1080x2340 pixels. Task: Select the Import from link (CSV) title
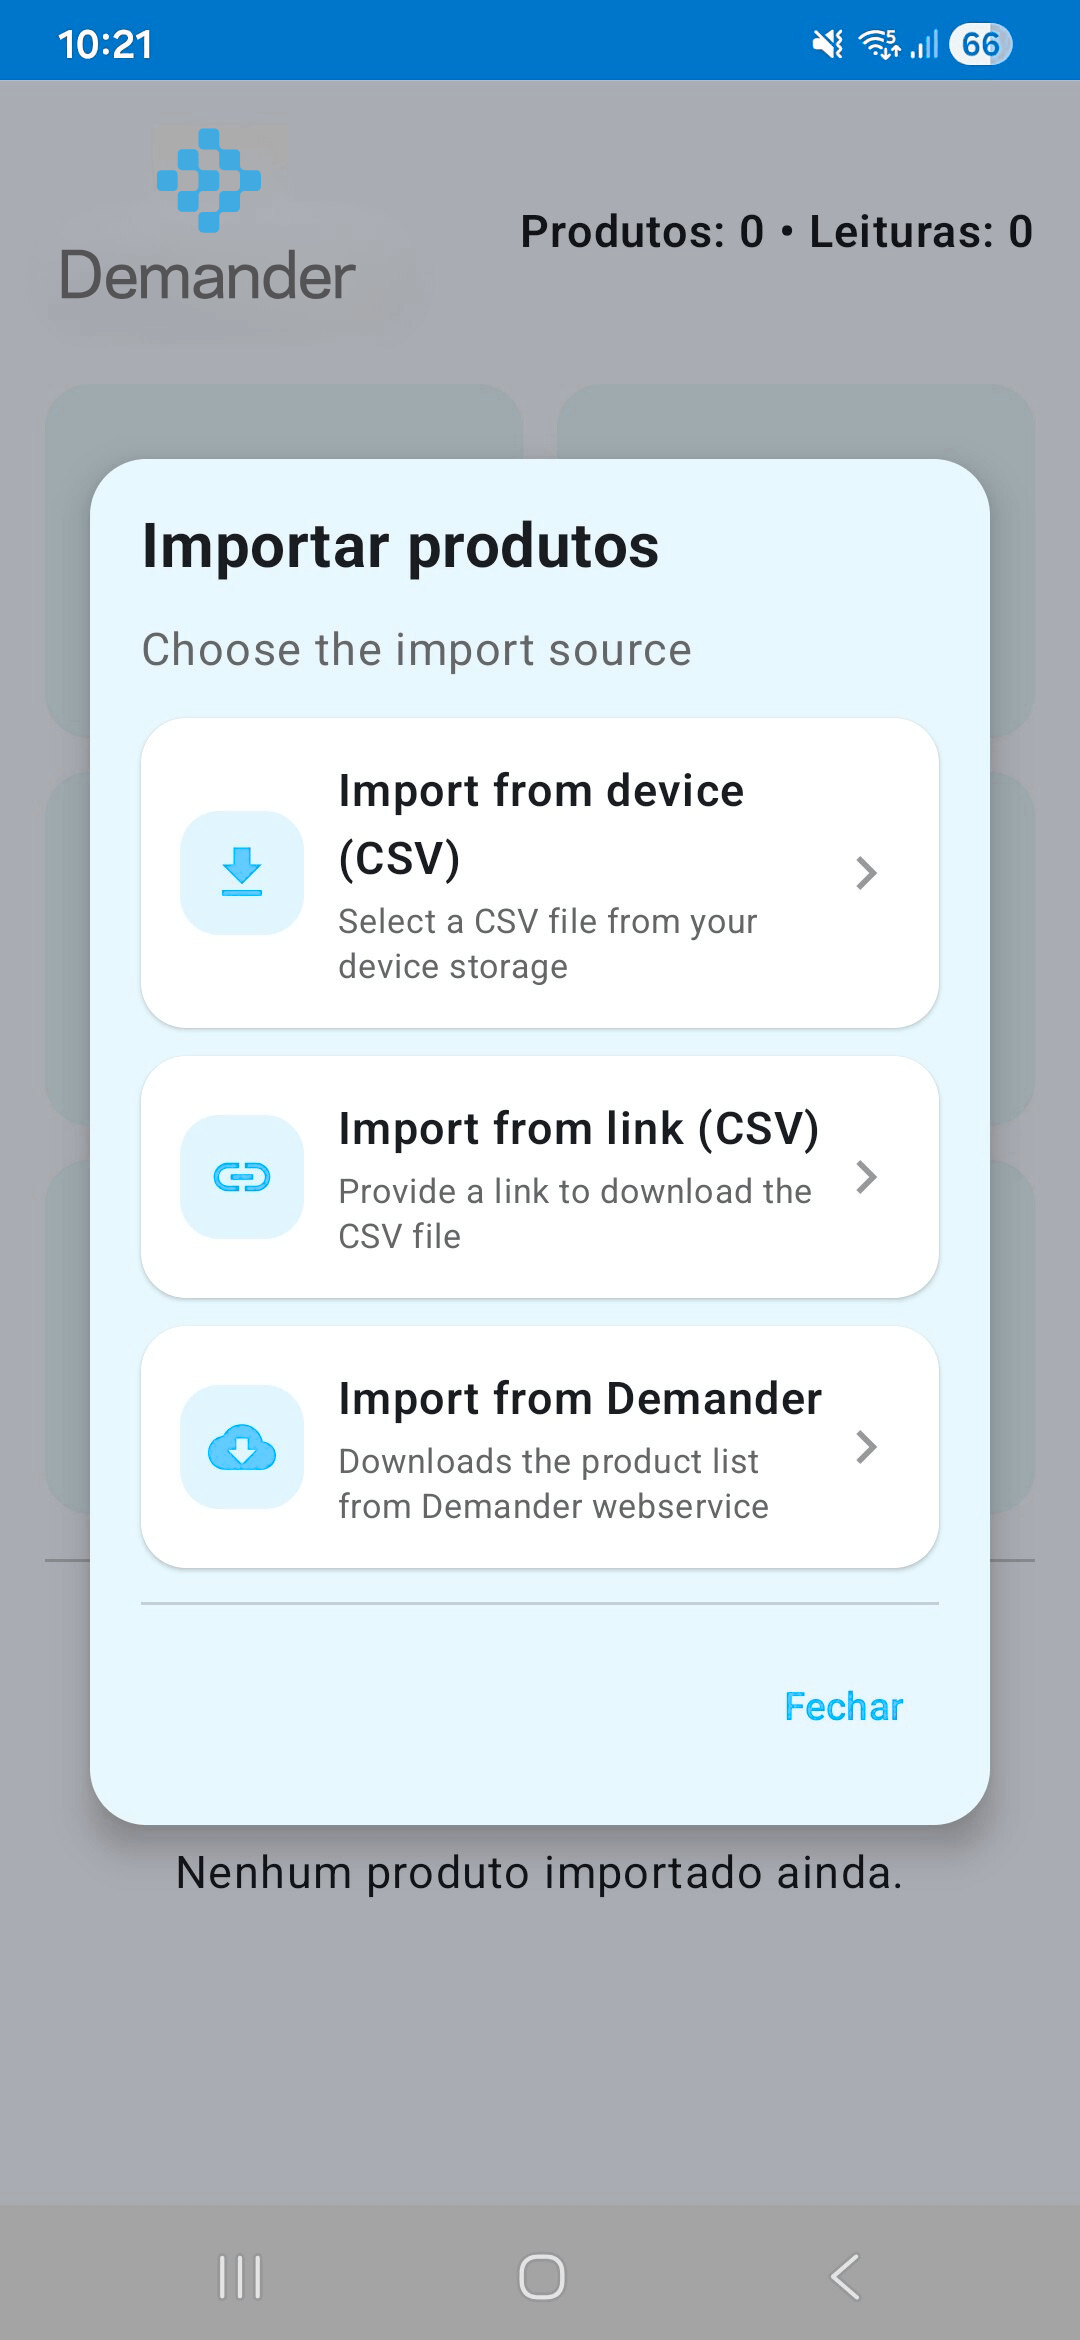click(578, 1129)
